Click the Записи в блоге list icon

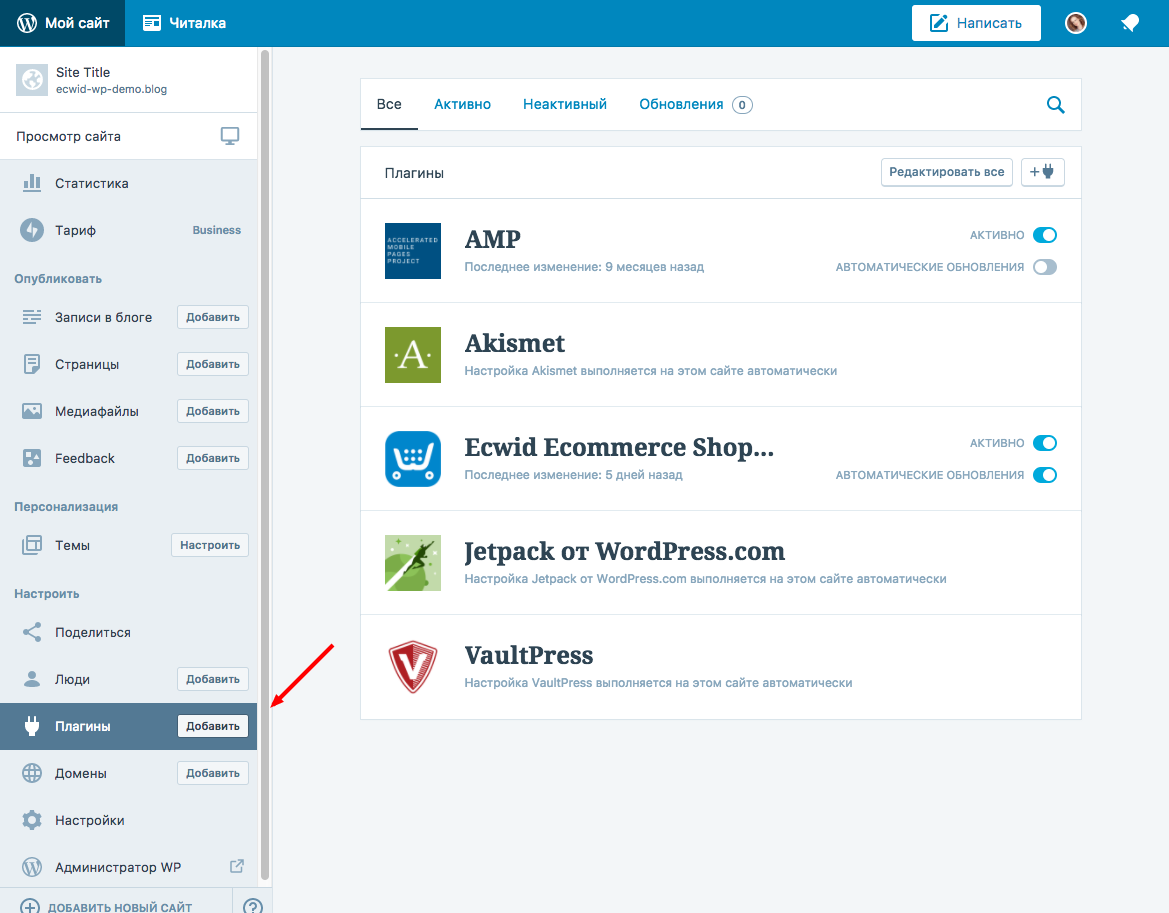point(32,318)
